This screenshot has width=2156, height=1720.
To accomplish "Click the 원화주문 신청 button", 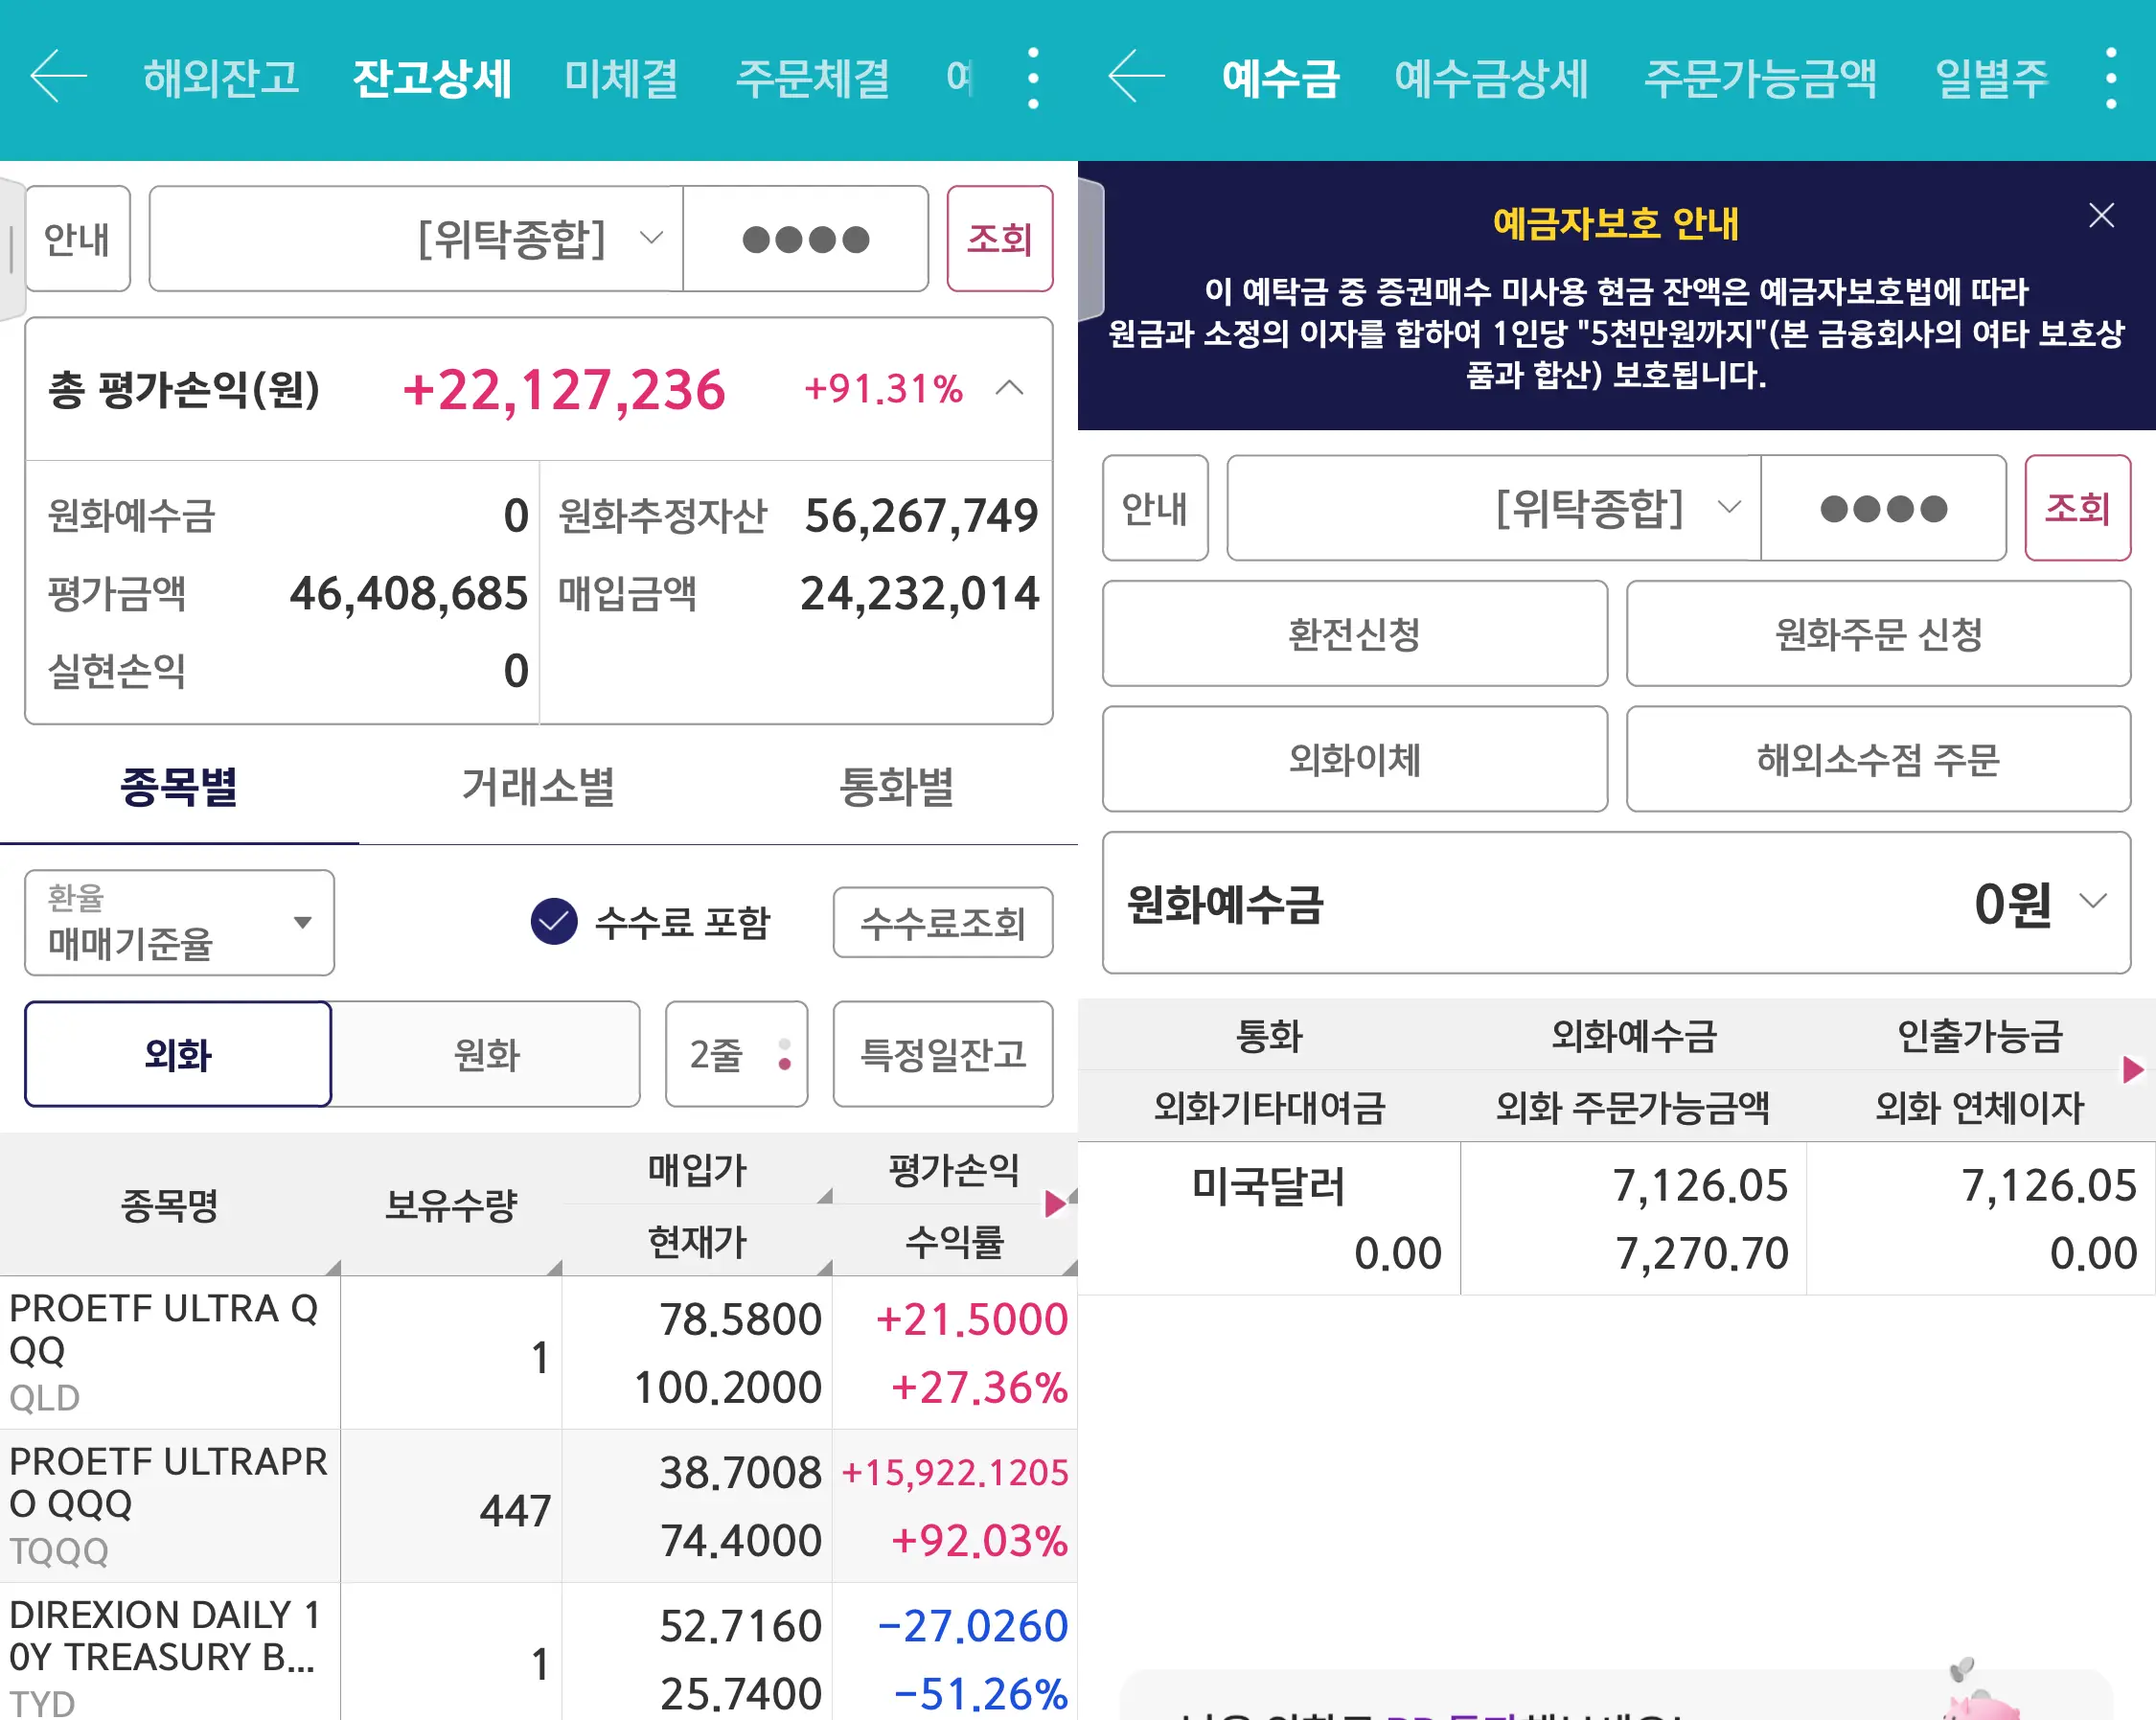I will click(x=1879, y=633).
